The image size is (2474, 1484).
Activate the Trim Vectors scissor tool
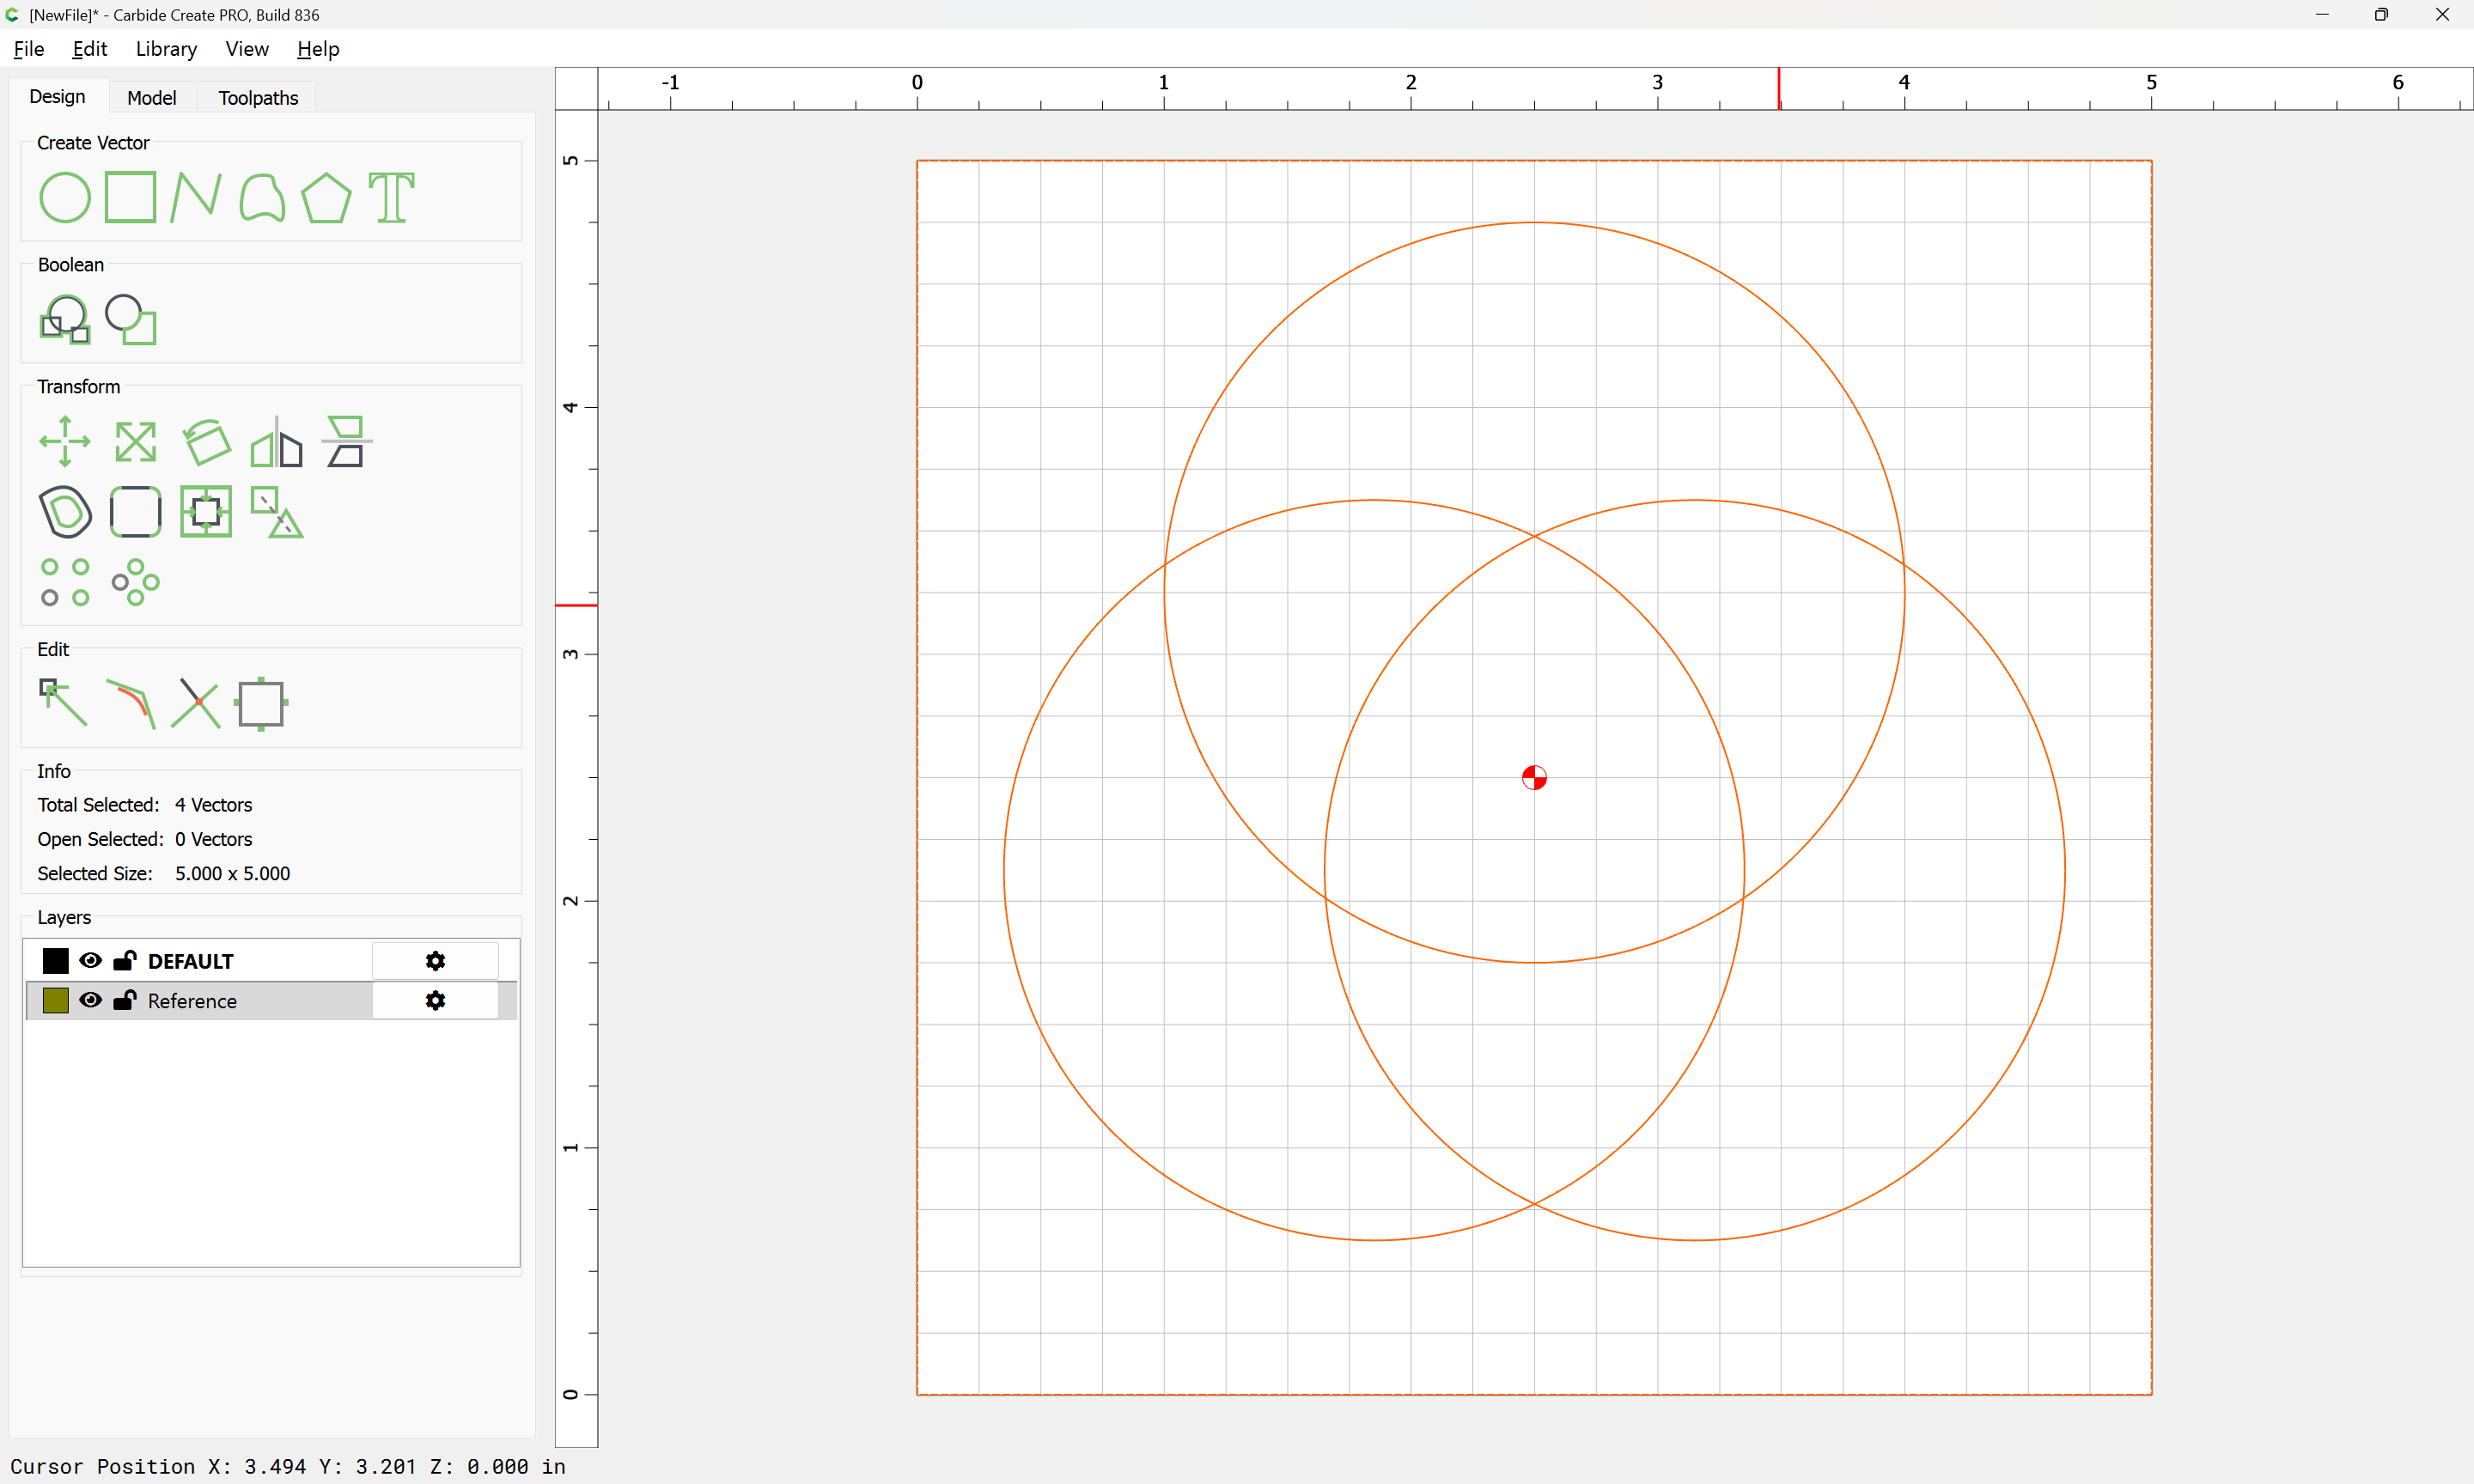coord(196,703)
